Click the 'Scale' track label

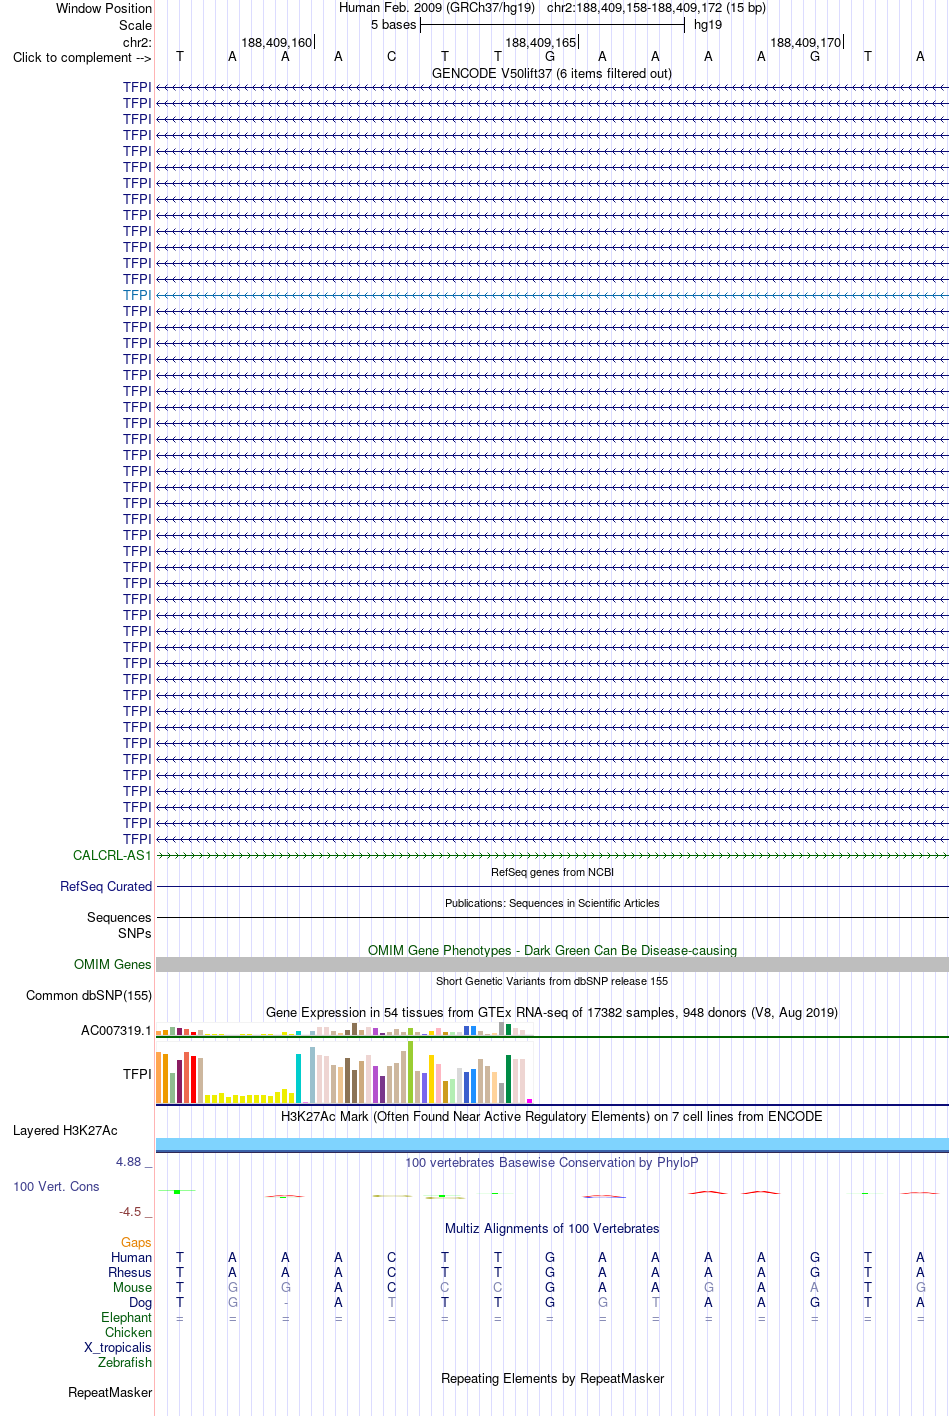click(135, 25)
